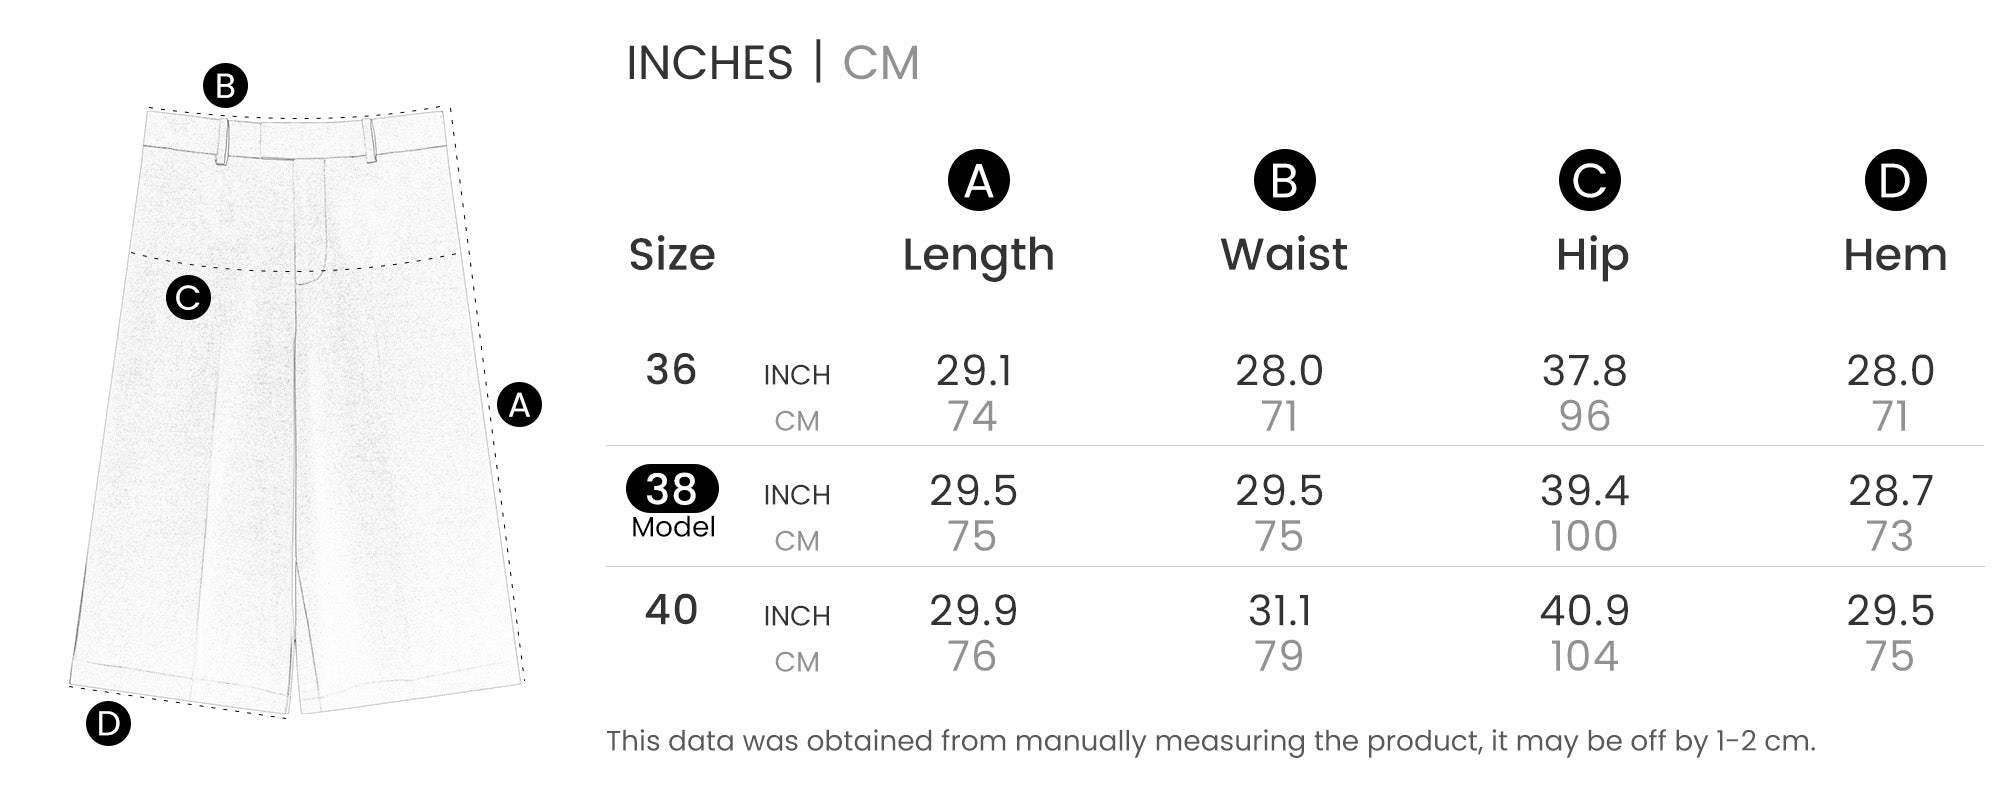Click the C circle above the Hip column
This screenshot has height=806, width=2000.
pyautogui.click(x=1589, y=181)
